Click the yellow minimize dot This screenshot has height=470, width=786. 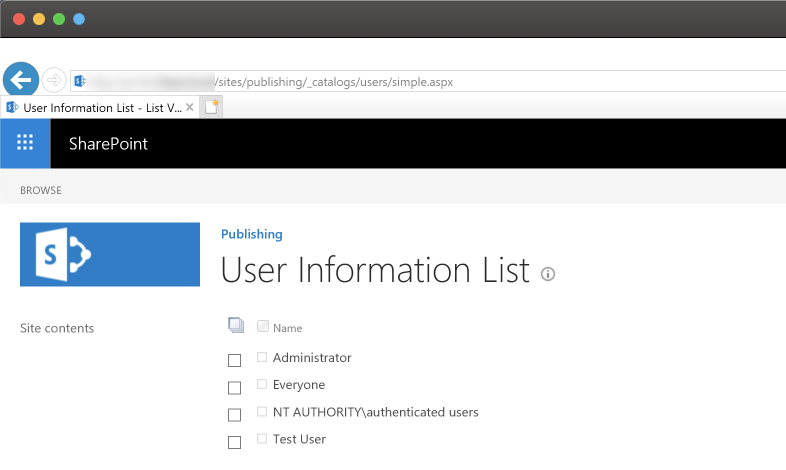click(x=39, y=19)
